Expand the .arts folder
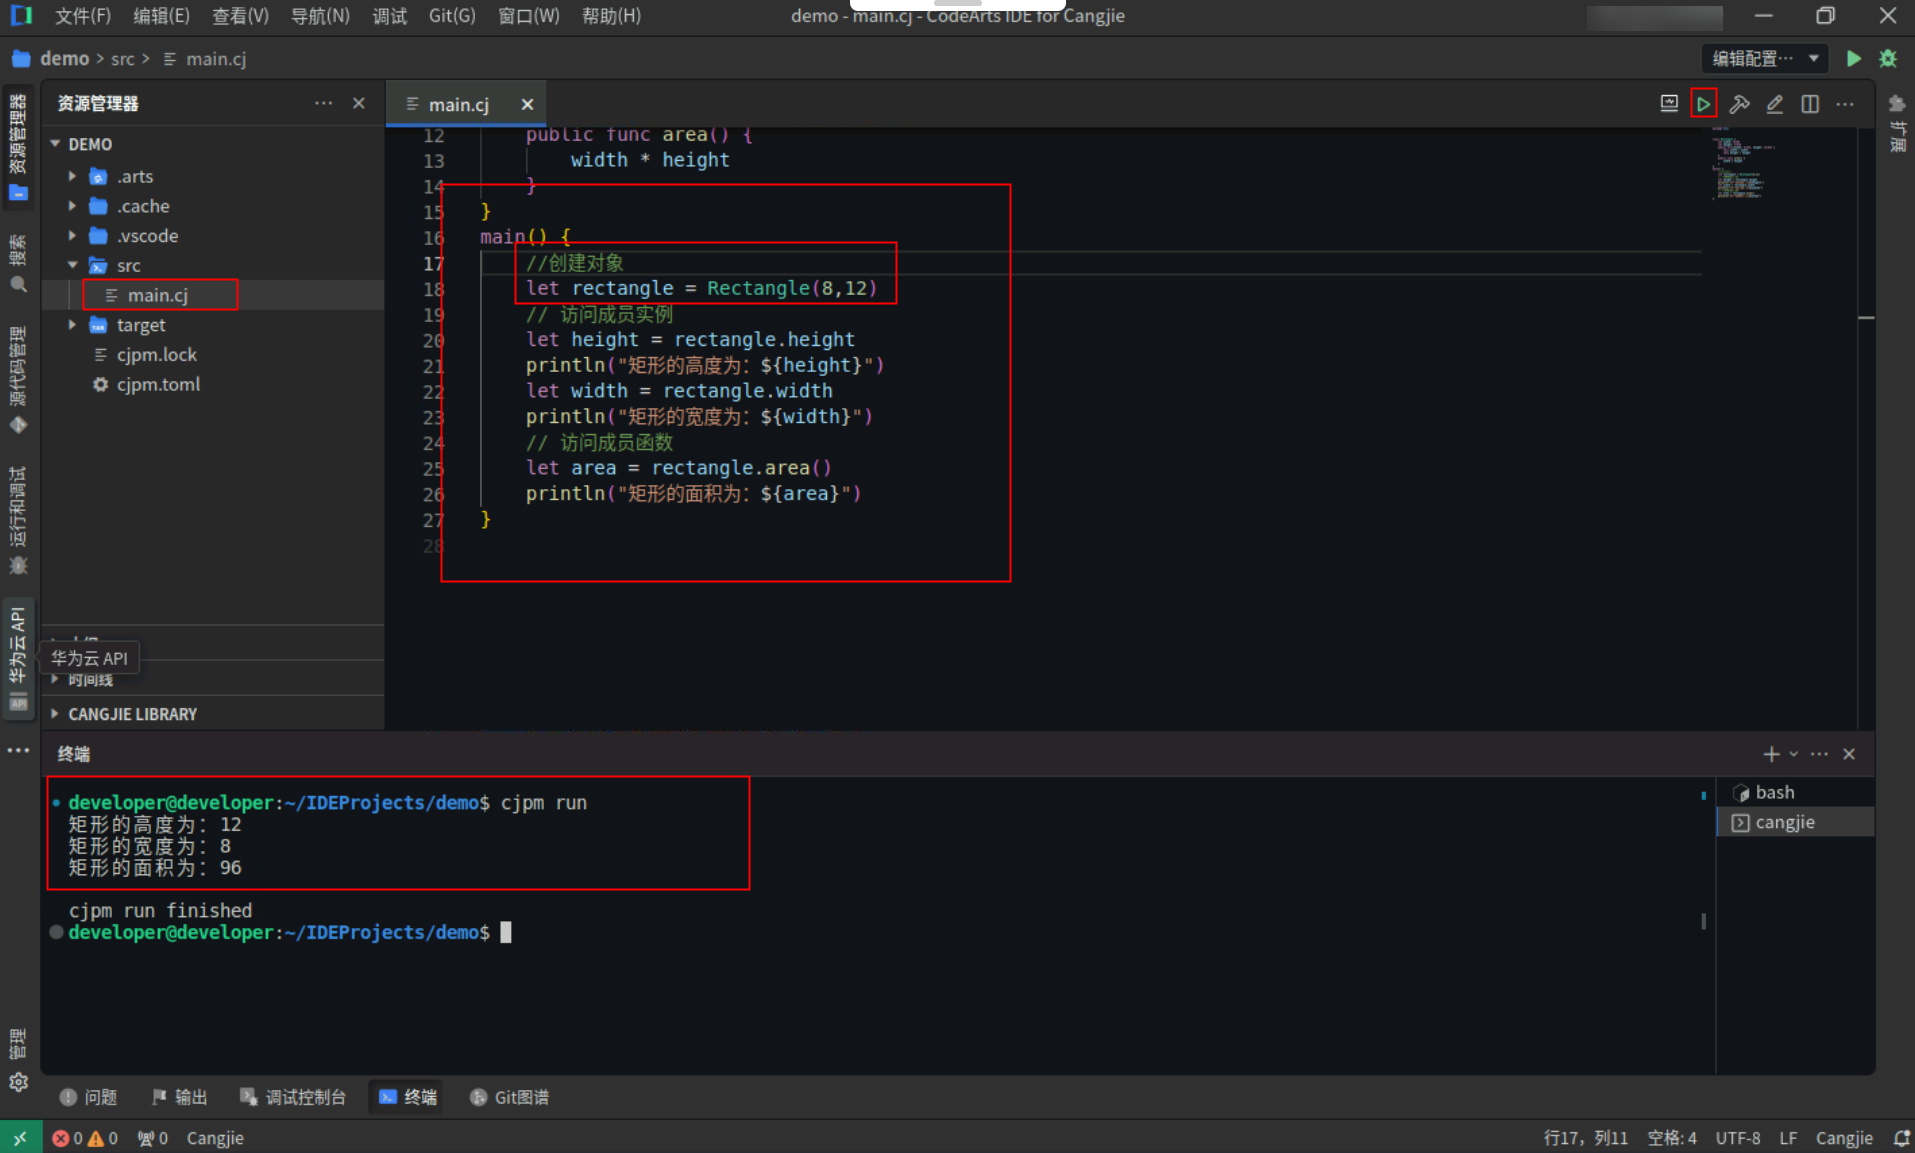1915x1153 pixels. coord(72,176)
